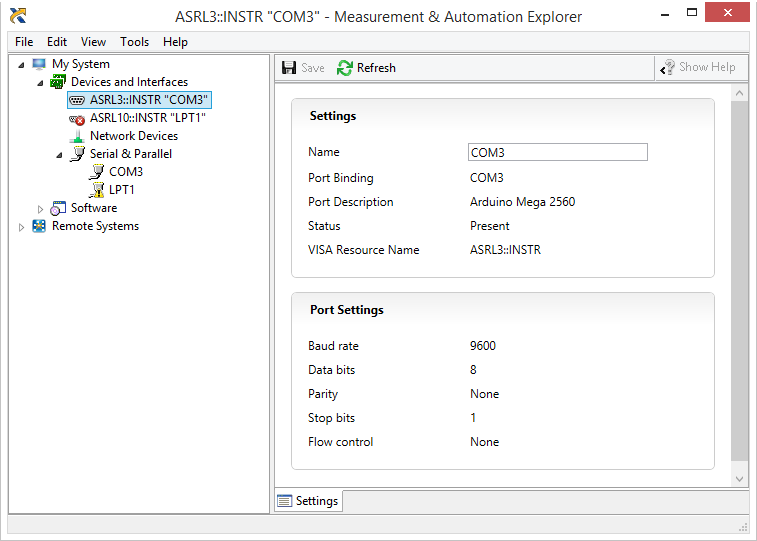This screenshot has width=757, height=541.
Task: Close the Measurement & Automation Explorer window
Action: tap(728, 13)
